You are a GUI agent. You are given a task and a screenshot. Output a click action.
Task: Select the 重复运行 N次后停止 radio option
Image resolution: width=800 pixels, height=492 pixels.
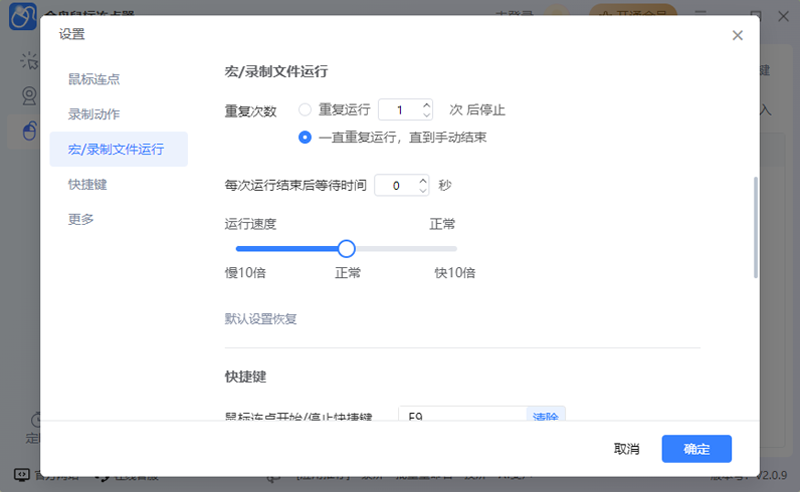(305, 110)
